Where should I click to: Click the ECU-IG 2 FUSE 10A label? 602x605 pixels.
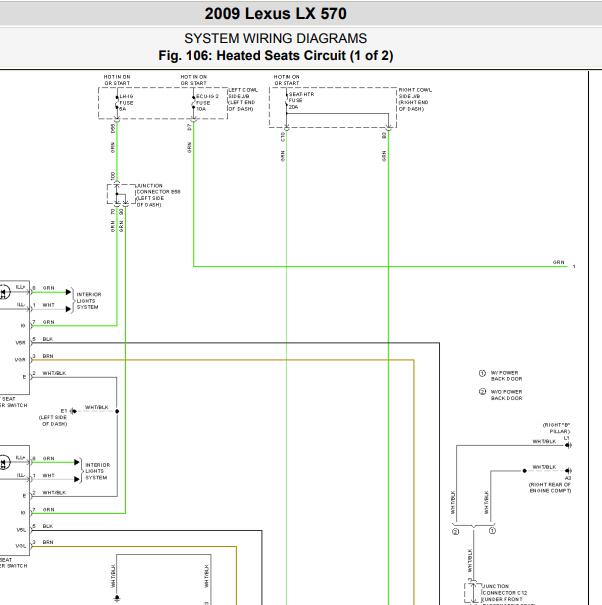click(207, 103)
